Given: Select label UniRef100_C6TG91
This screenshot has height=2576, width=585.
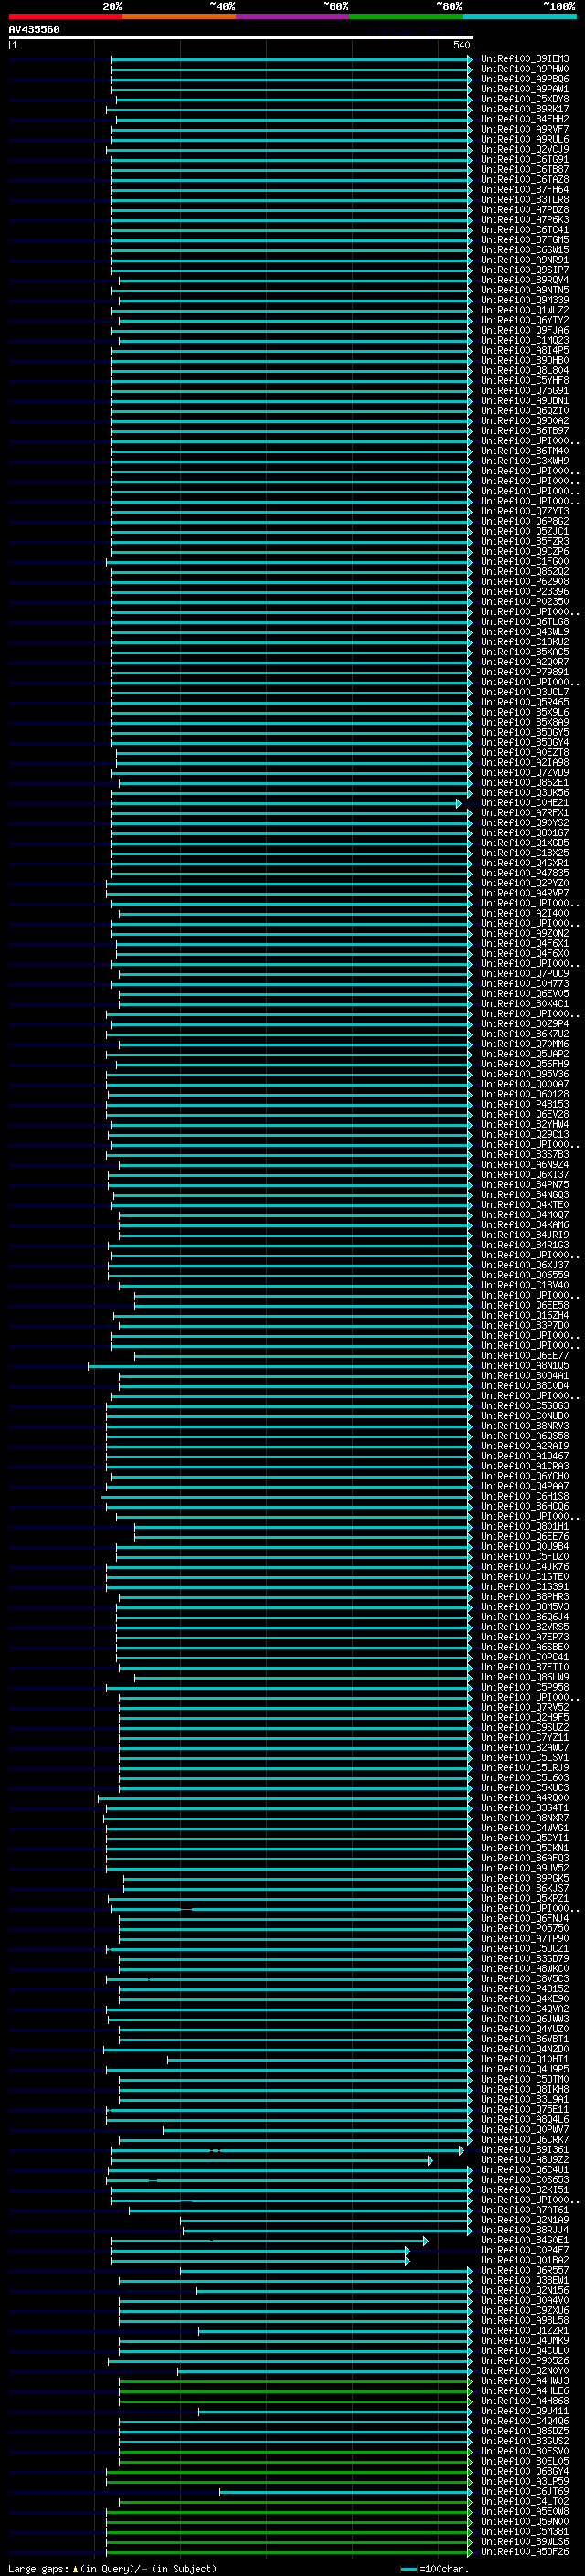Looking at the screenshot, I should click(x=524, y=159).
